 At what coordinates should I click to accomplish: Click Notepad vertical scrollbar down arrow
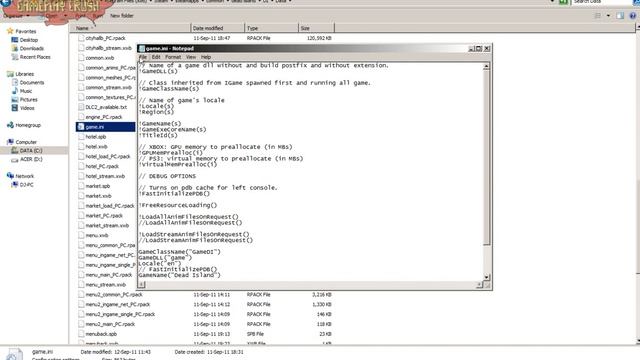(487, 277)
